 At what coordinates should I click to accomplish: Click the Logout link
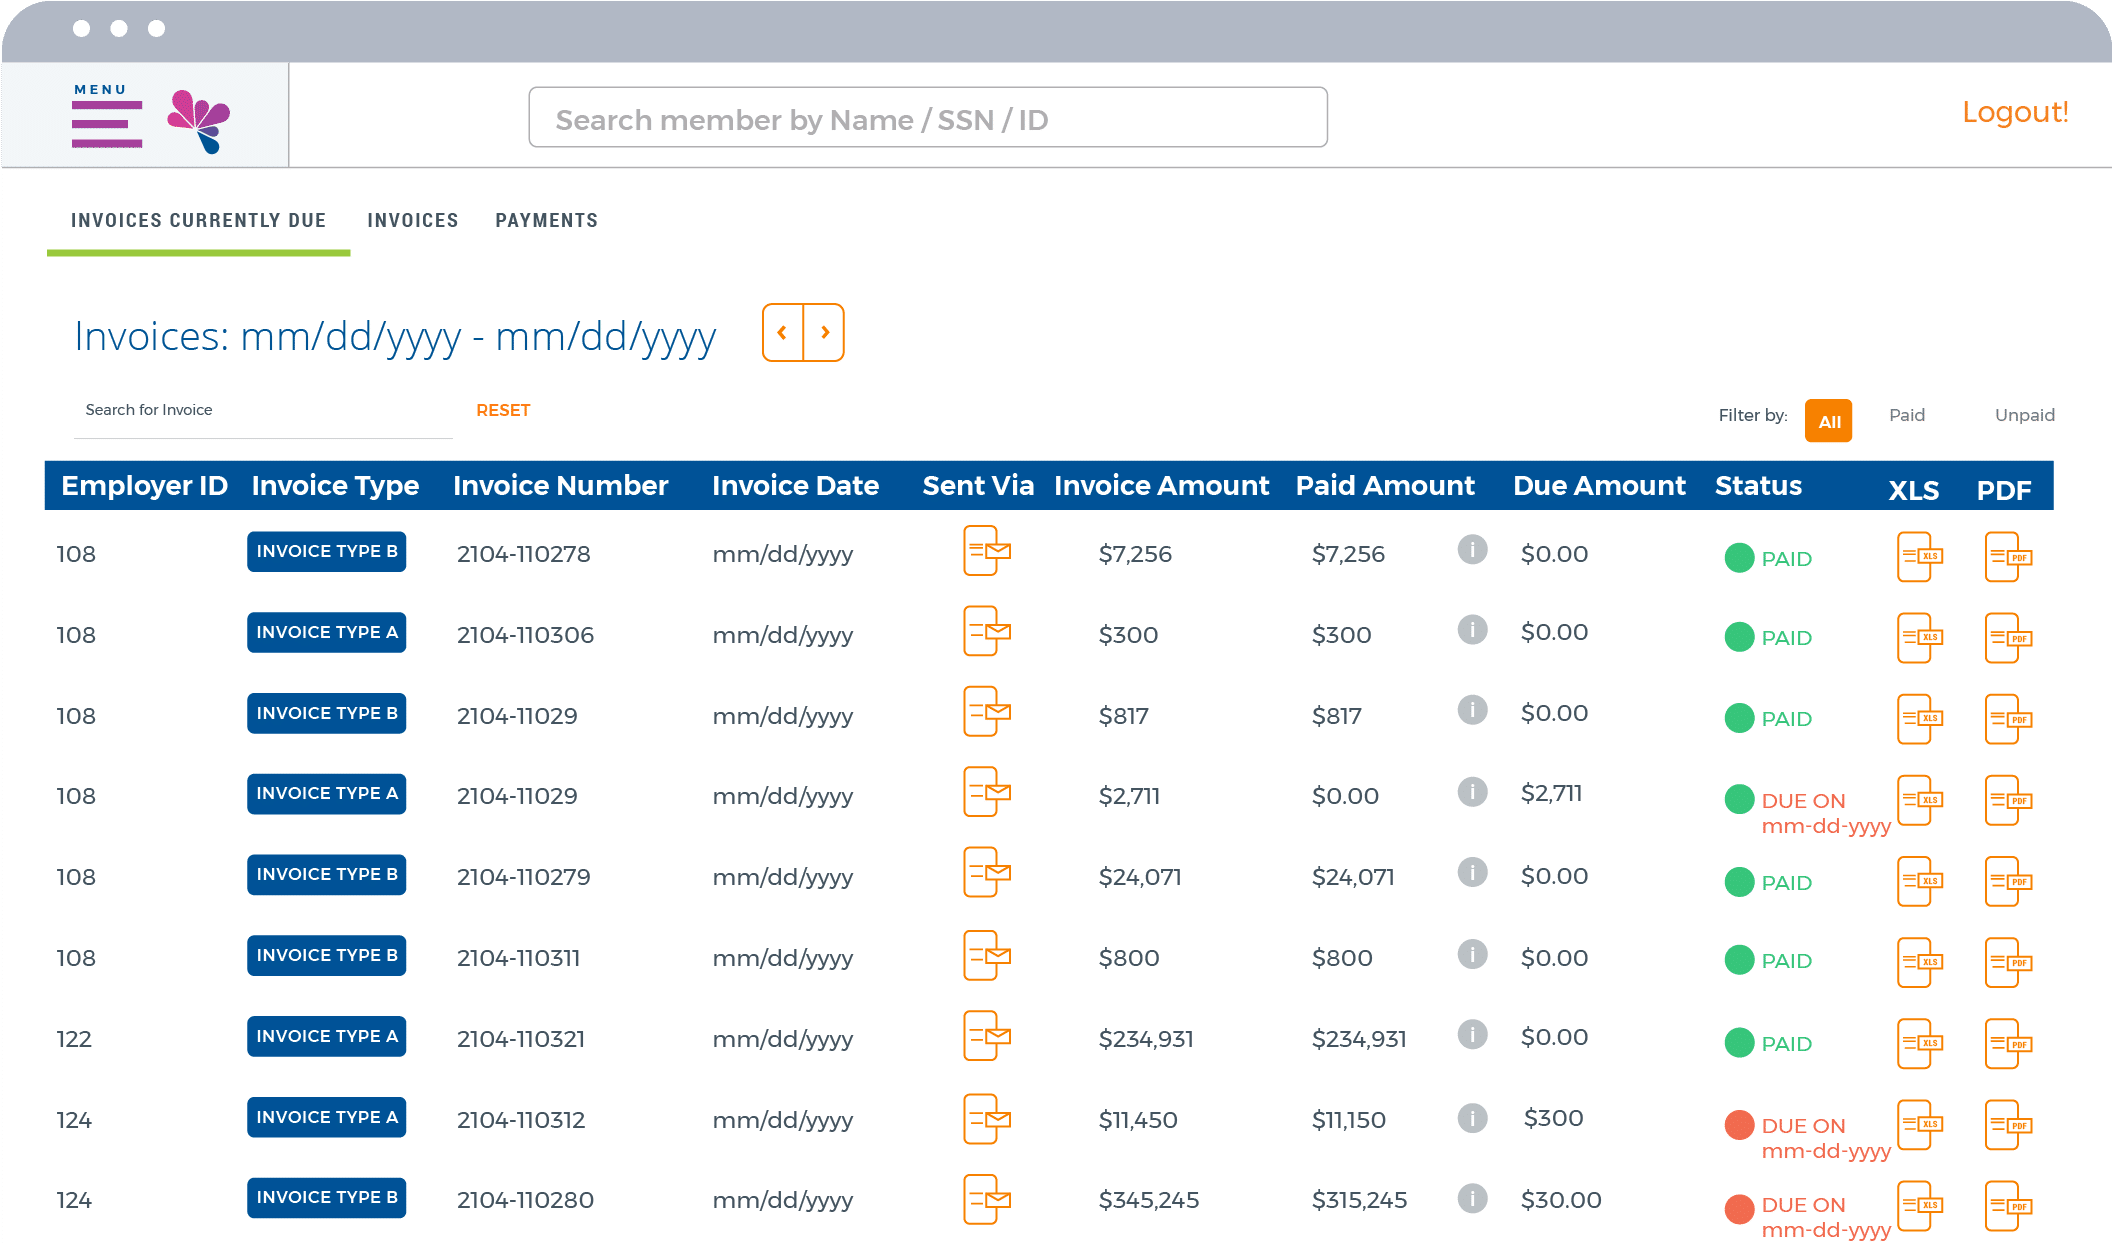(2014, 112)
